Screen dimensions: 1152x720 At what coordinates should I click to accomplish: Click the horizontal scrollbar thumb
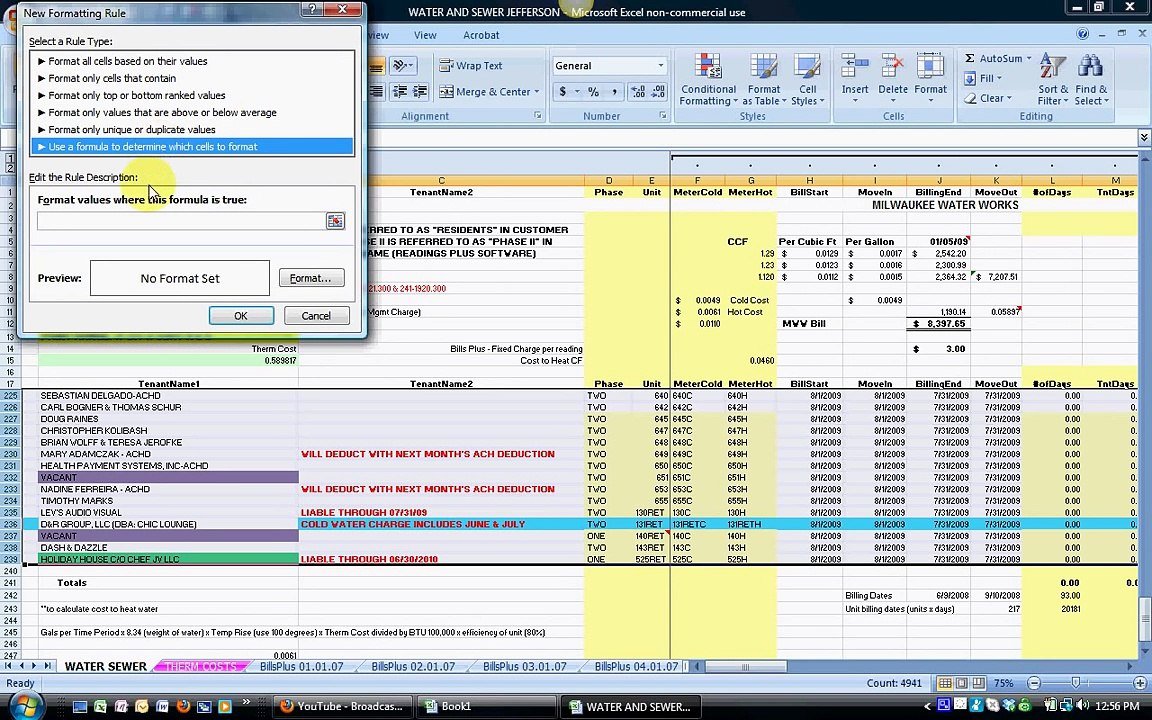click(x=745, y=666)
